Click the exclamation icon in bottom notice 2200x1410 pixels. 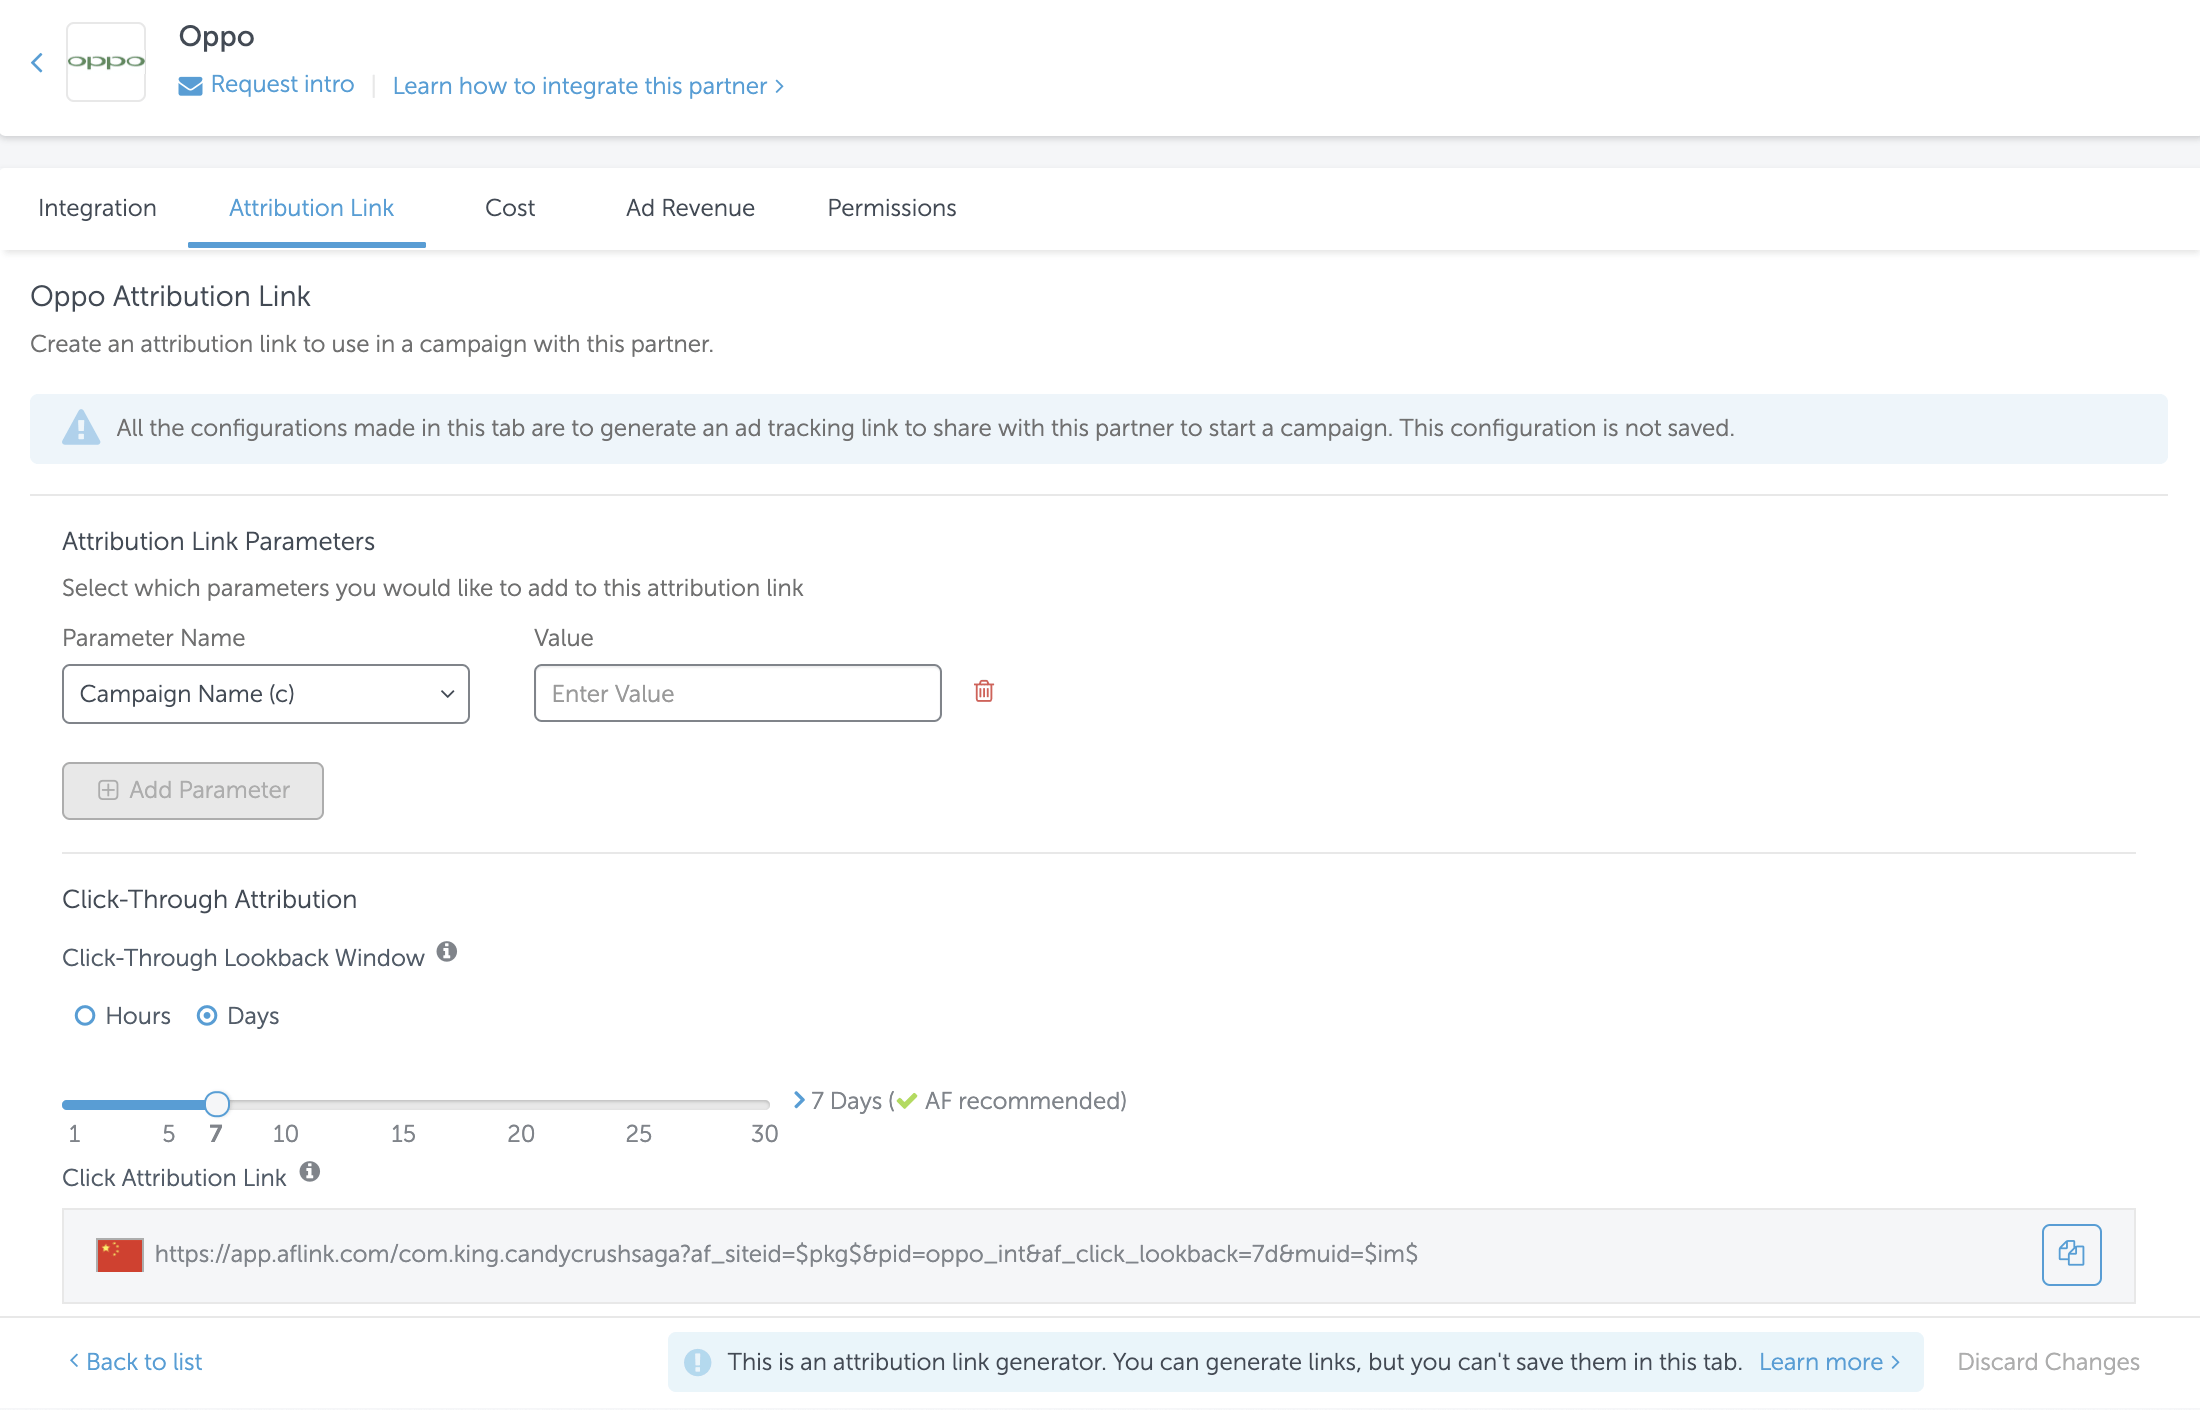point(697,1362)
